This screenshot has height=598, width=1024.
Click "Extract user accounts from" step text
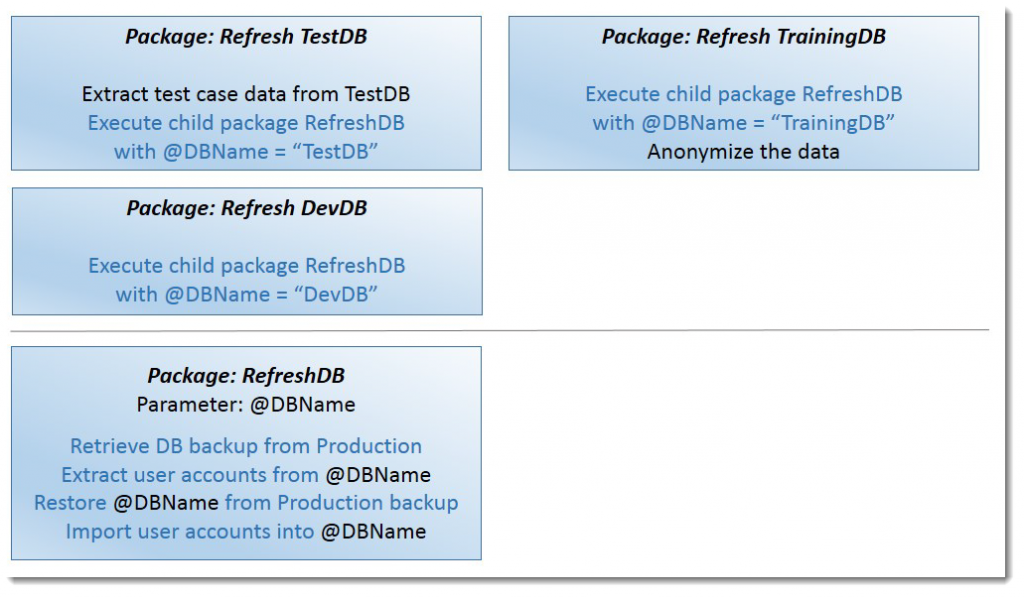point(190,475)
